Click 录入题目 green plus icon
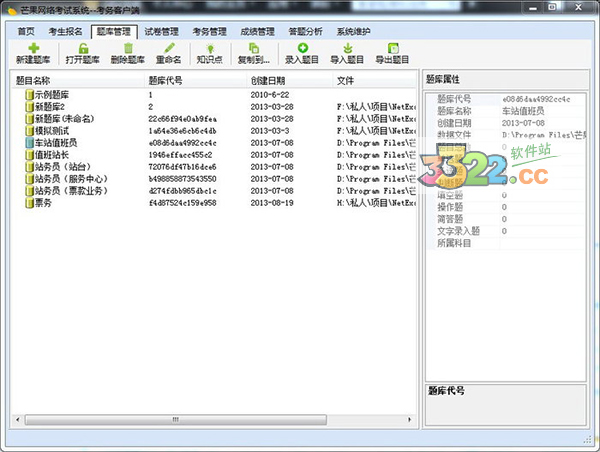 [x=302, y=48]
